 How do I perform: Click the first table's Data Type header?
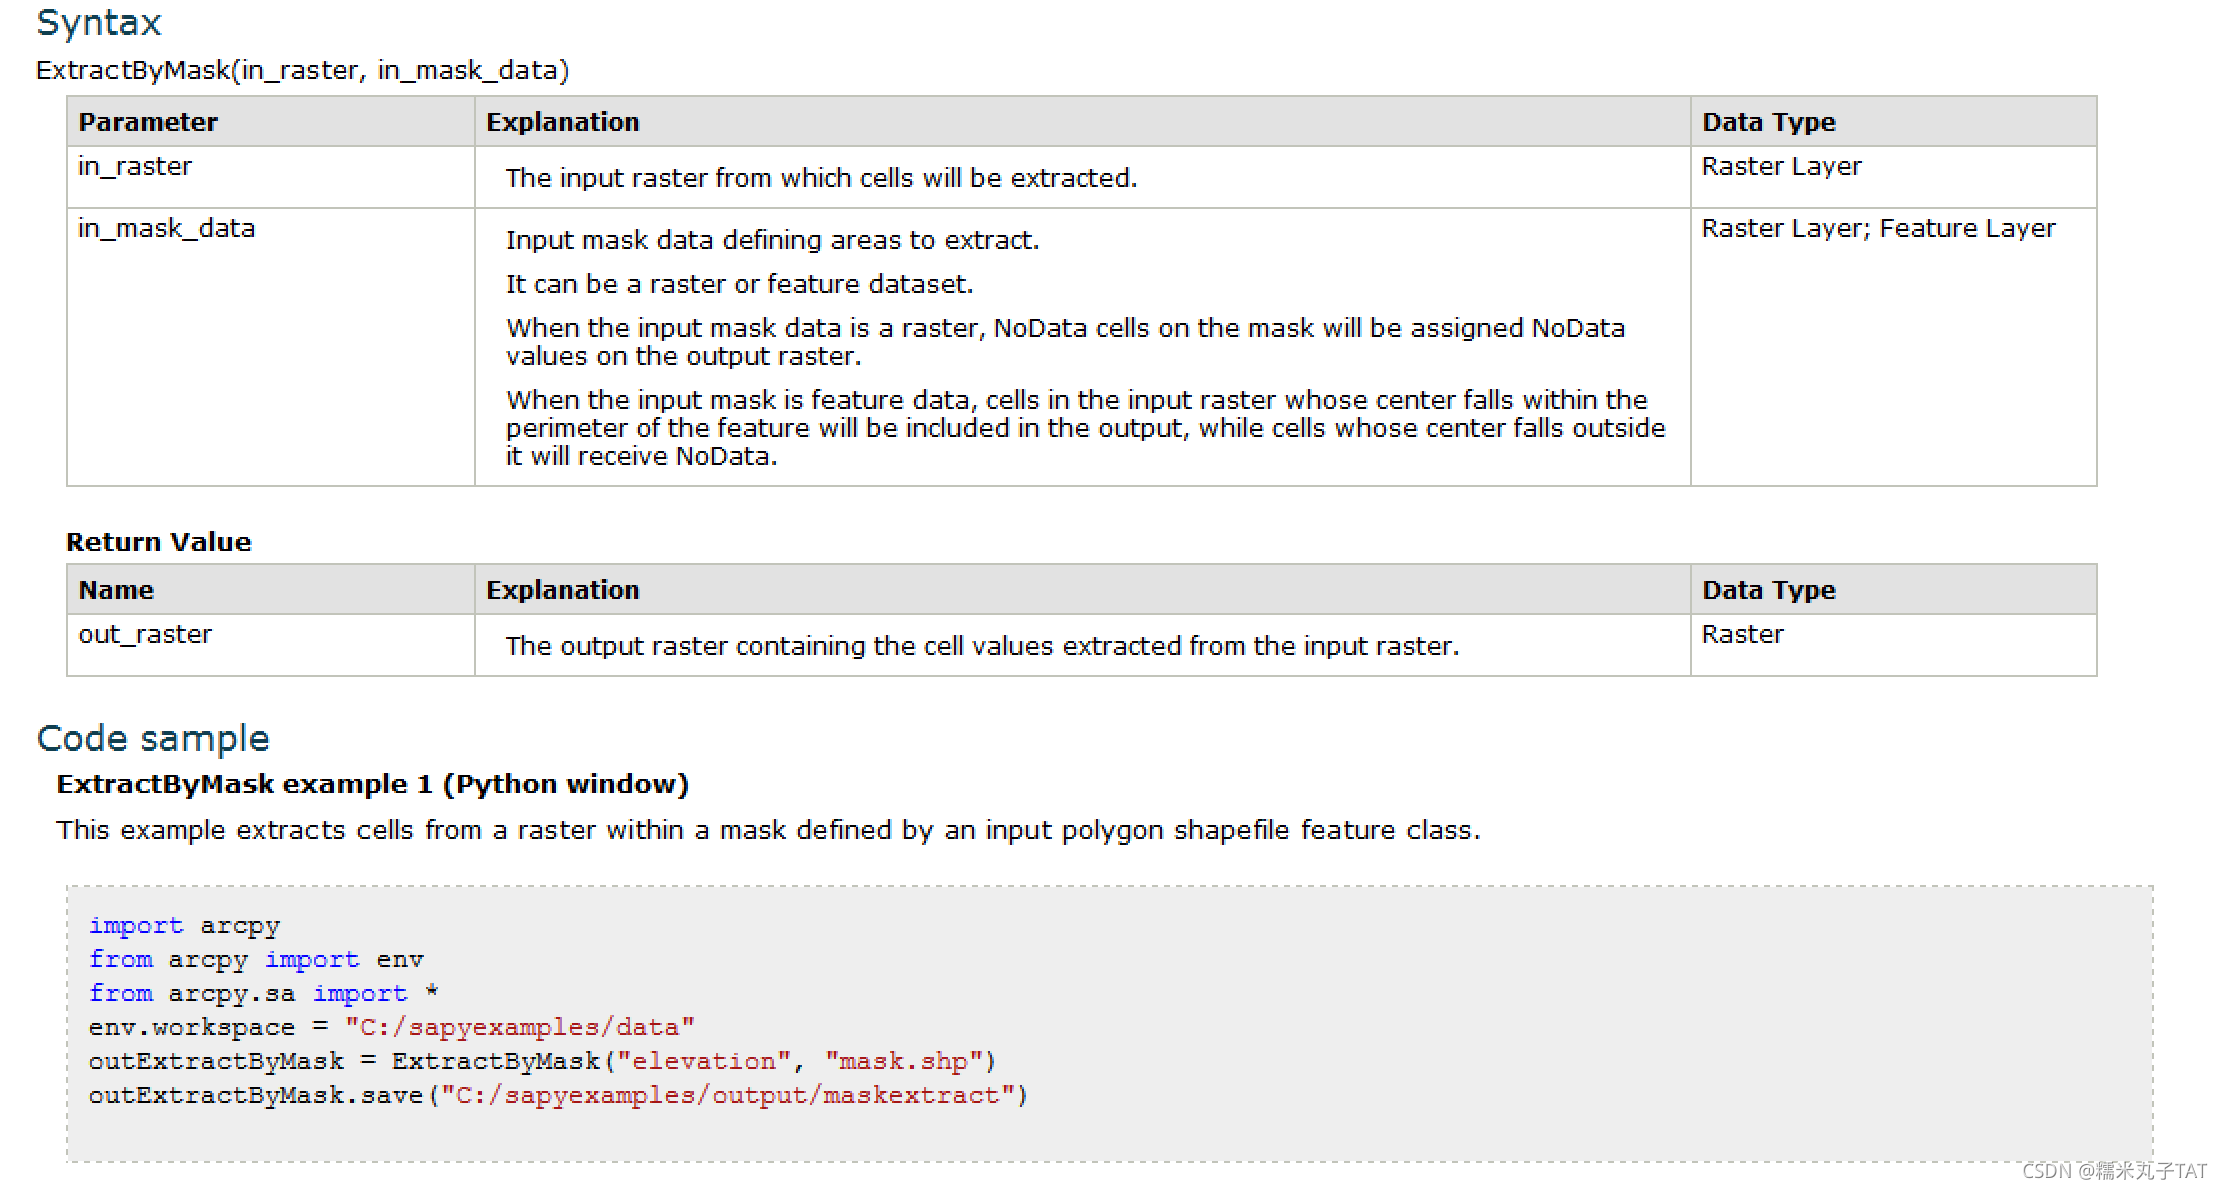[x=1768, y=122]
